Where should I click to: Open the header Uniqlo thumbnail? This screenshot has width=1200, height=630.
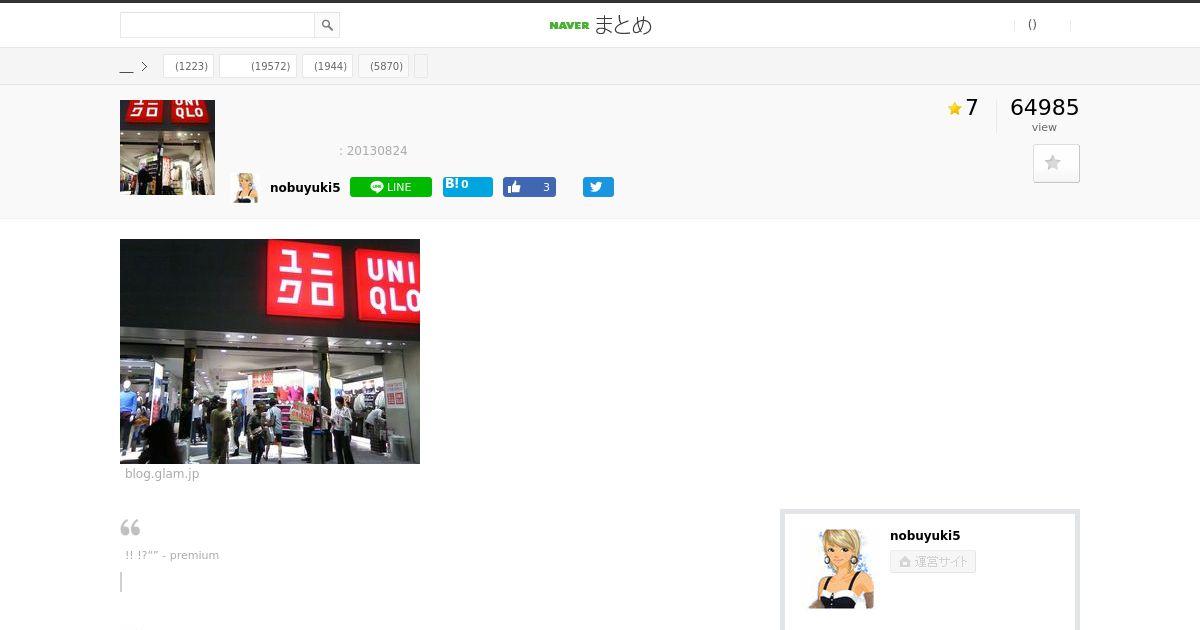[x=167, y=147]
